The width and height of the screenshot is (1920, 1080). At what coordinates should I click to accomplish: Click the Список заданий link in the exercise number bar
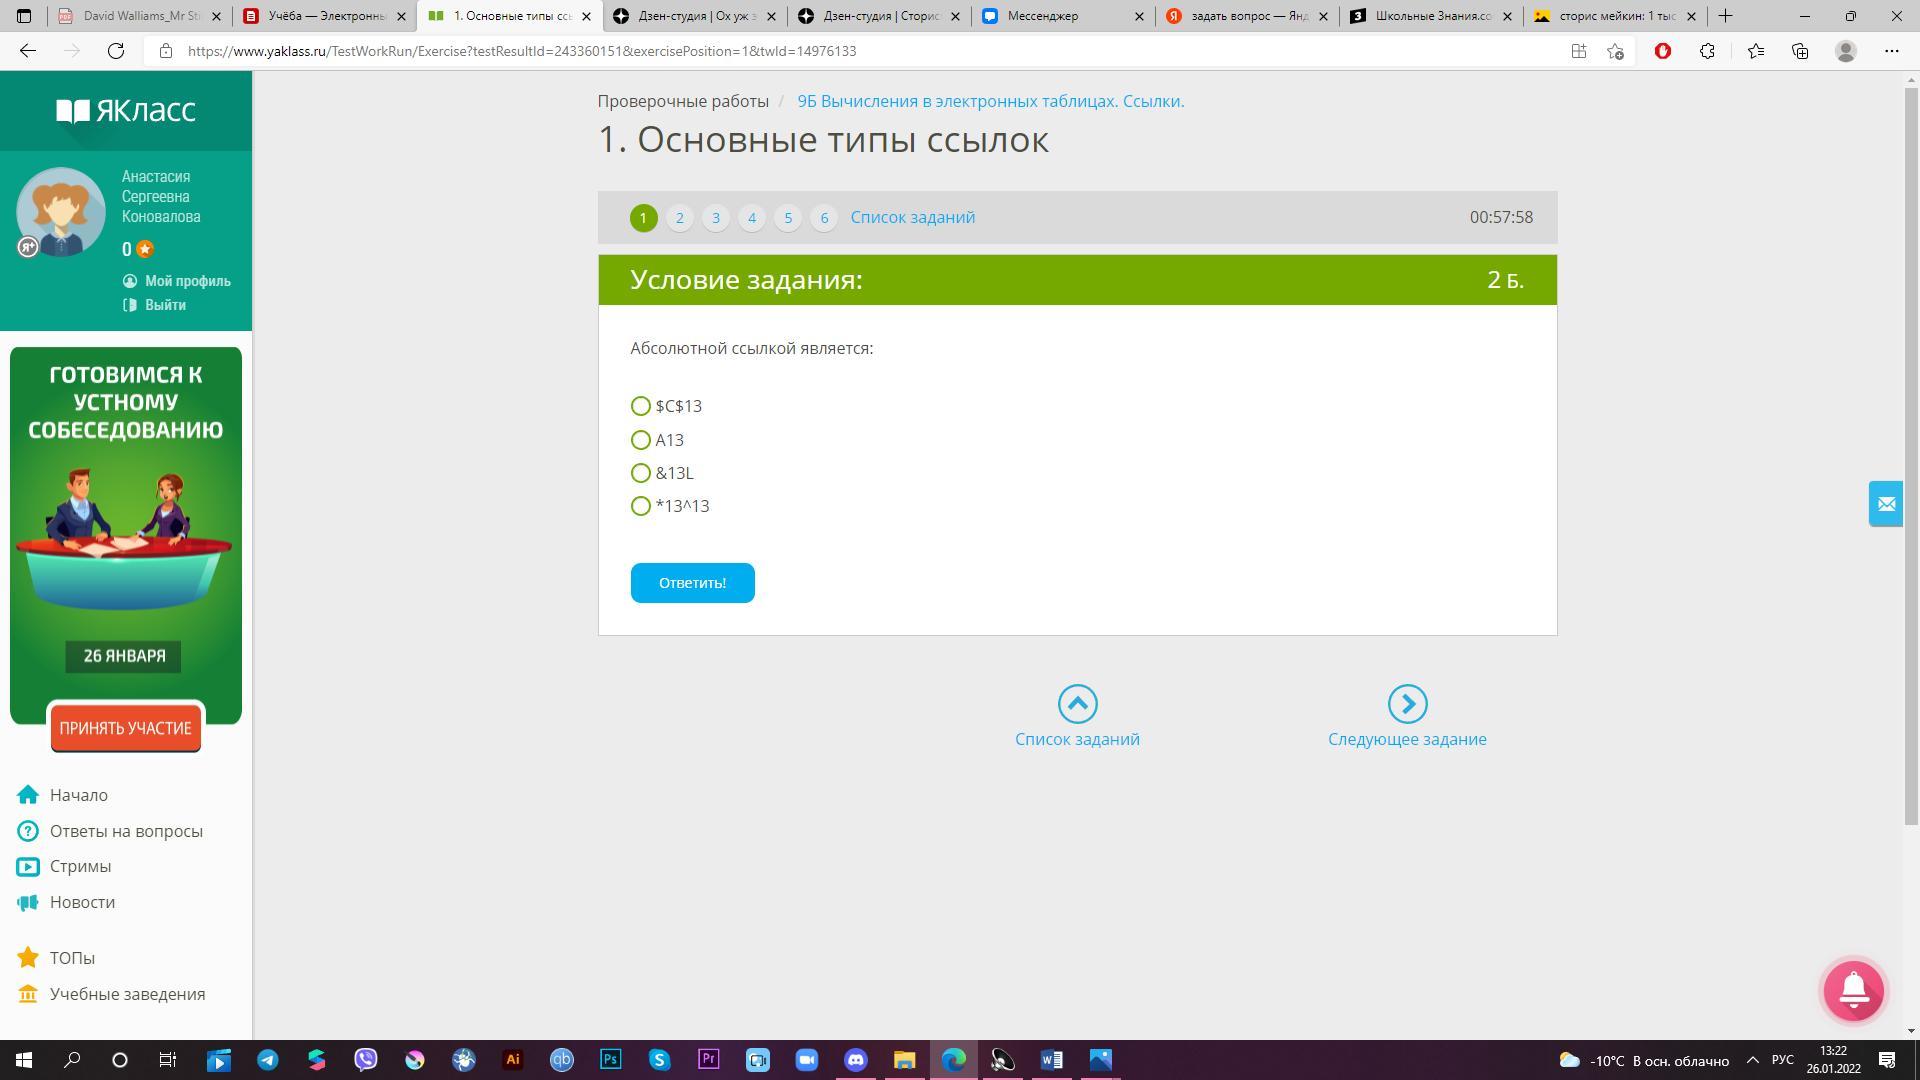point(912,218)
